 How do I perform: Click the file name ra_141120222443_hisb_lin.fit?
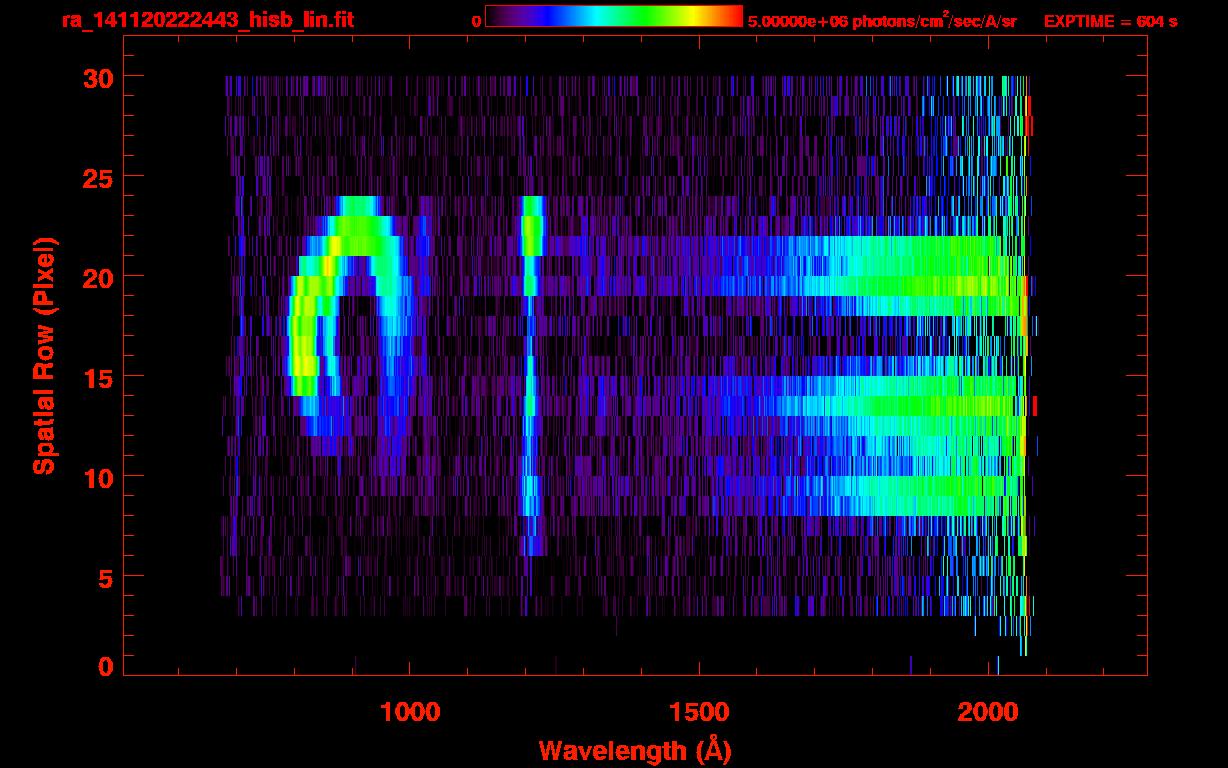click(x=206, y=20)
